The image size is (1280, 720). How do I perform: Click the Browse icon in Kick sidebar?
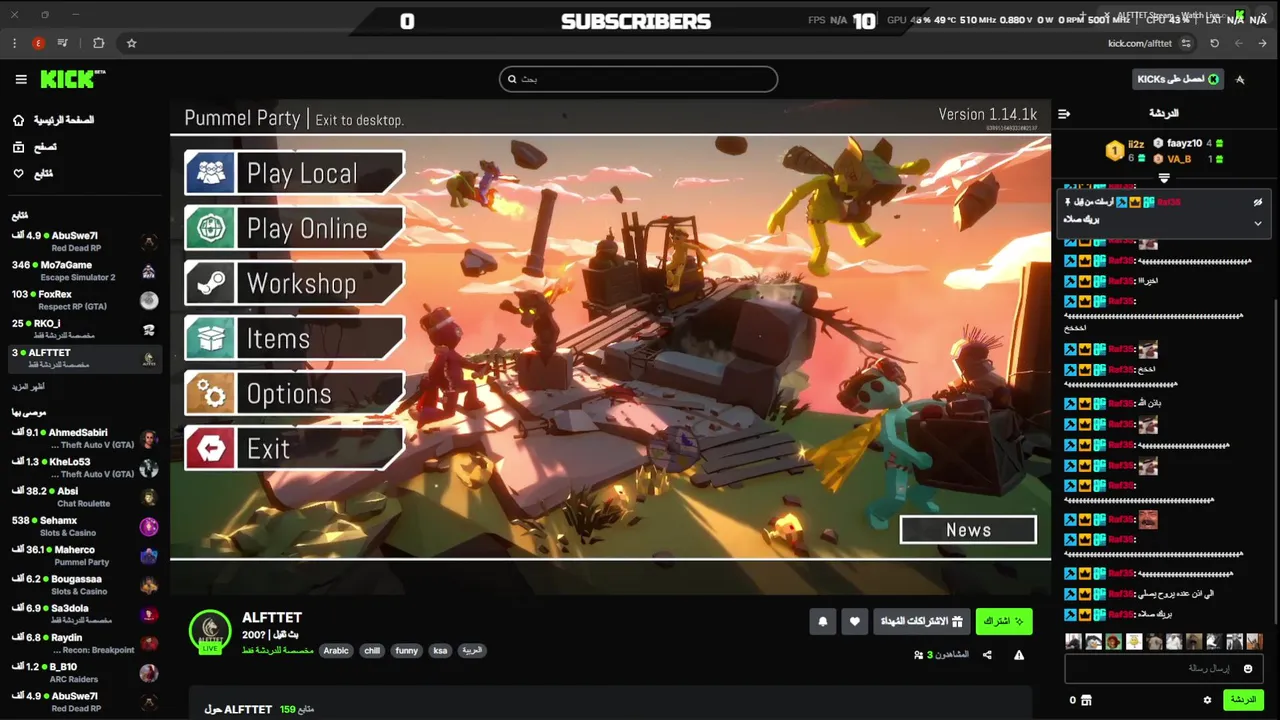click(x=18, y=147)
